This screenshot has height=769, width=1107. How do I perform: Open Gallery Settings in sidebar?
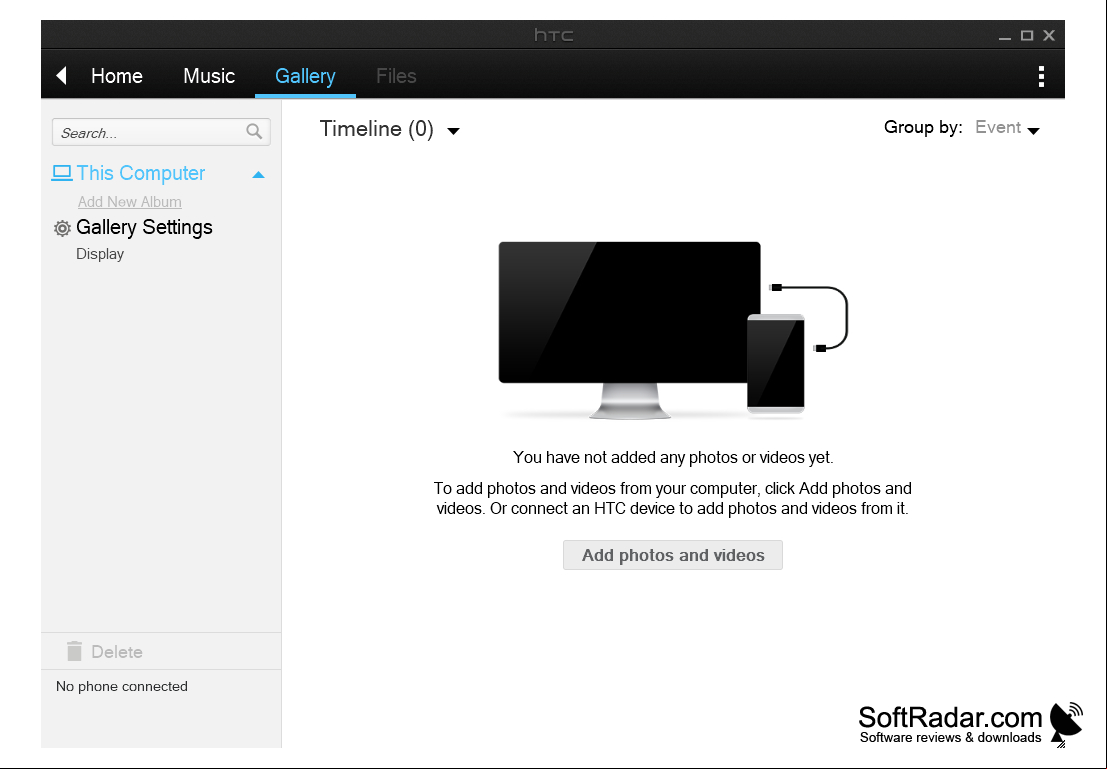click(x=144, y=227)
